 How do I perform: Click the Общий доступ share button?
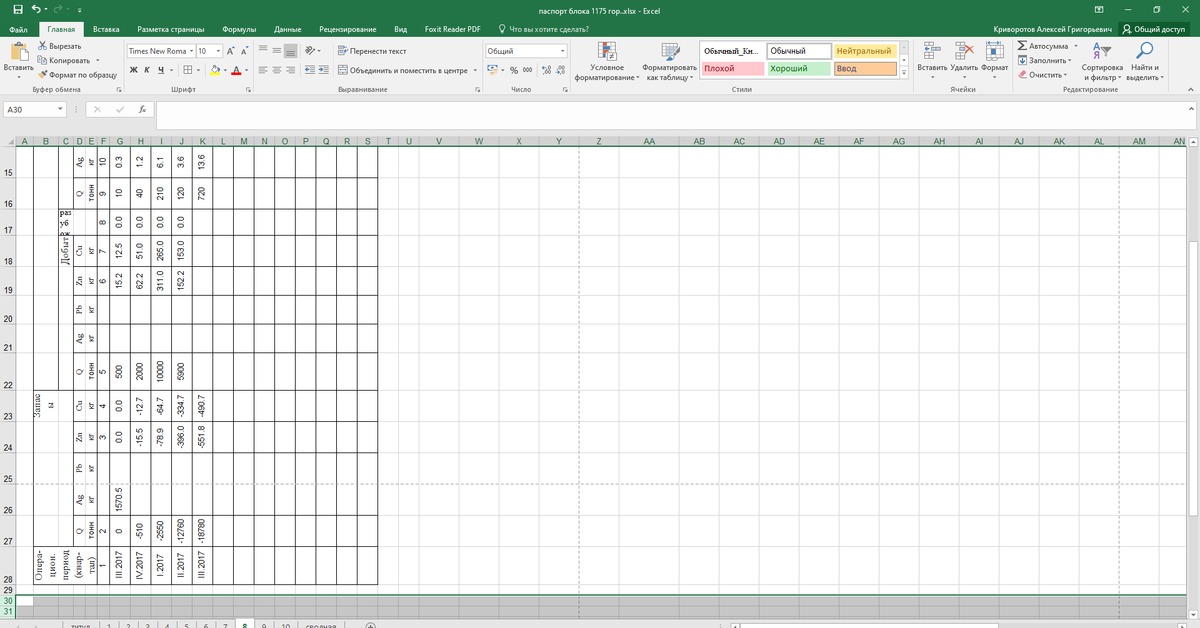pos(1153,29)
